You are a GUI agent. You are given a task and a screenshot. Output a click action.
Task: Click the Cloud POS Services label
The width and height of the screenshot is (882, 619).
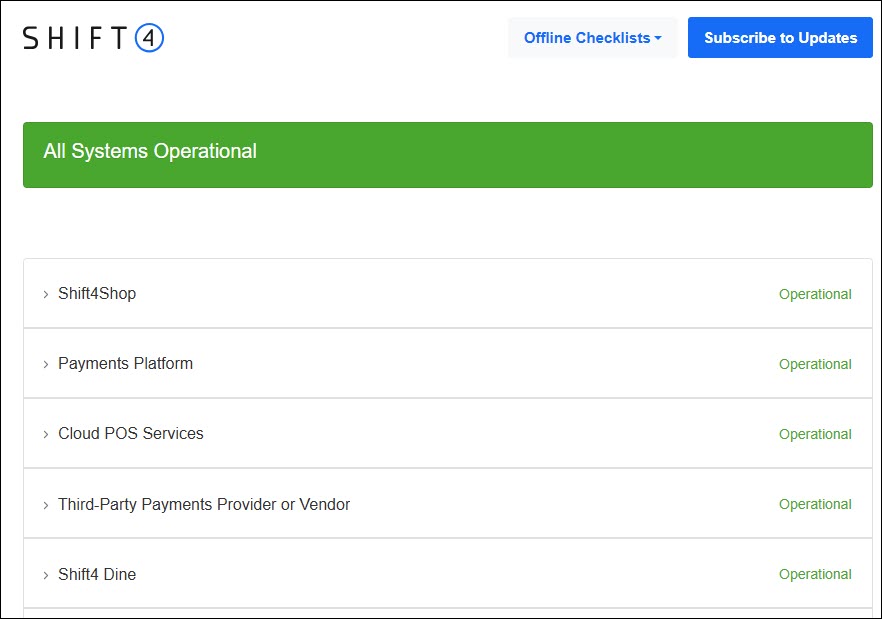pyautogui.click(x=131, y=433)
